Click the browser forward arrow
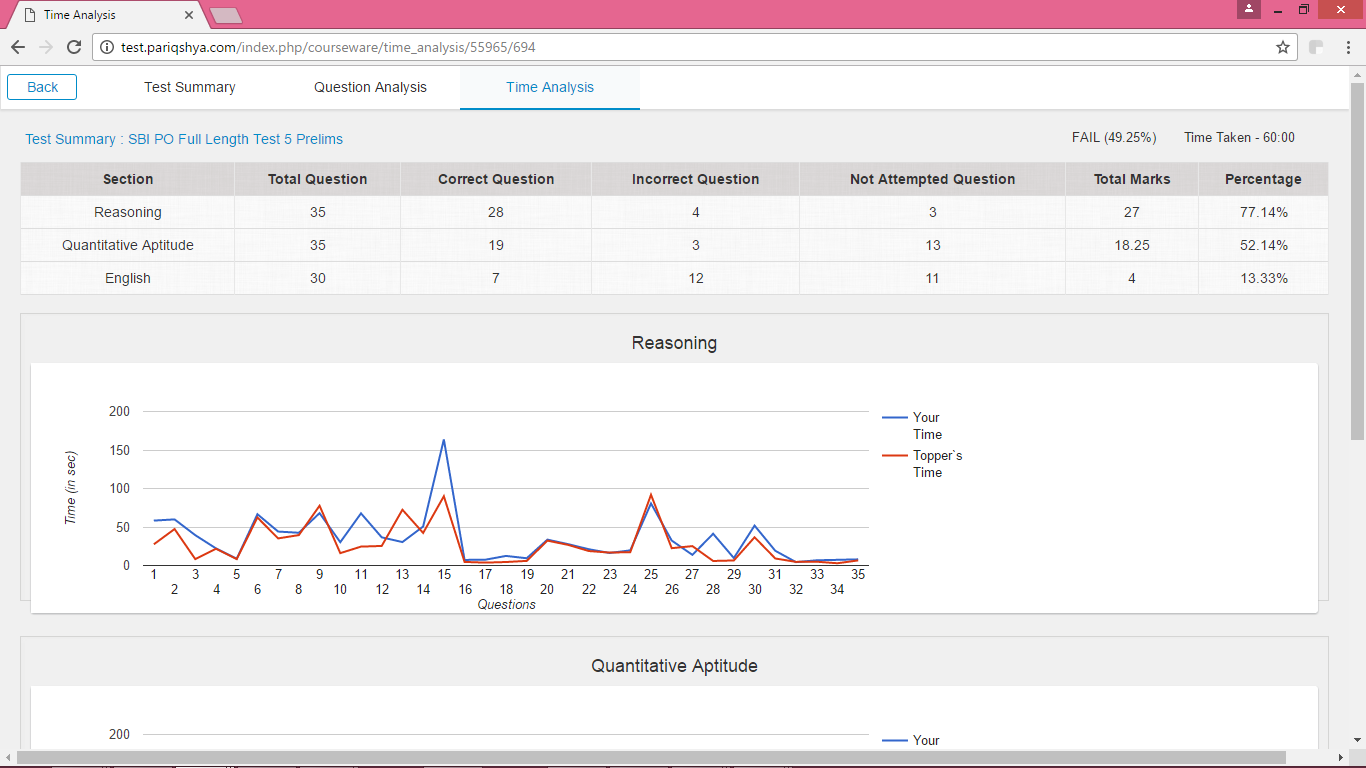The image size is (1366, 768). [45, 47]
